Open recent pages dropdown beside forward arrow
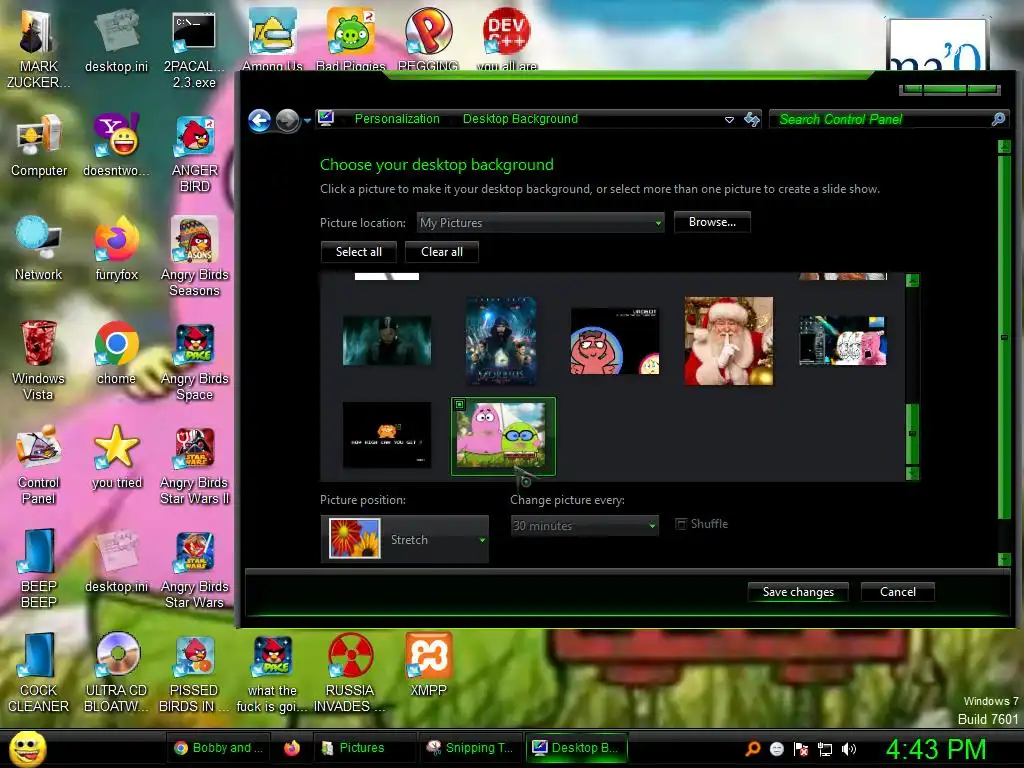The image size is (1024, 768). 307,120
